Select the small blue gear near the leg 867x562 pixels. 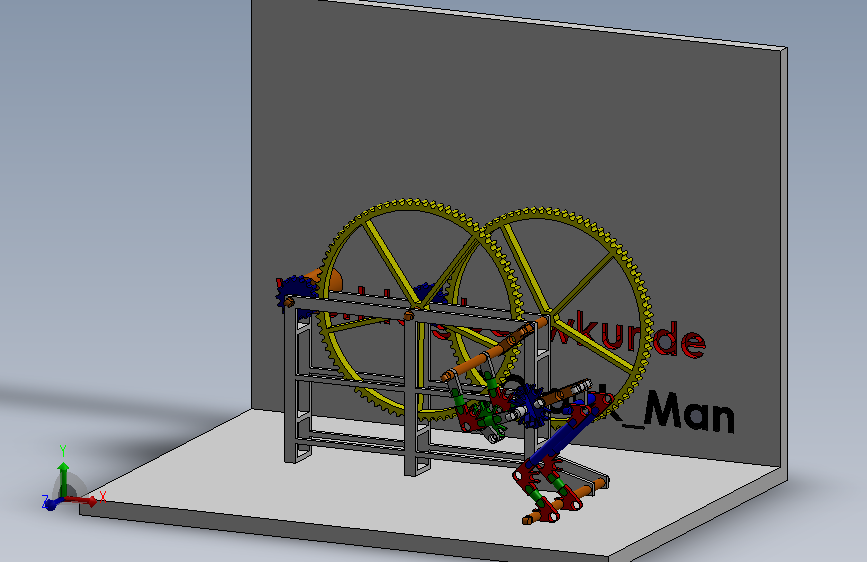pyautogui.click(x=530, y=405)
